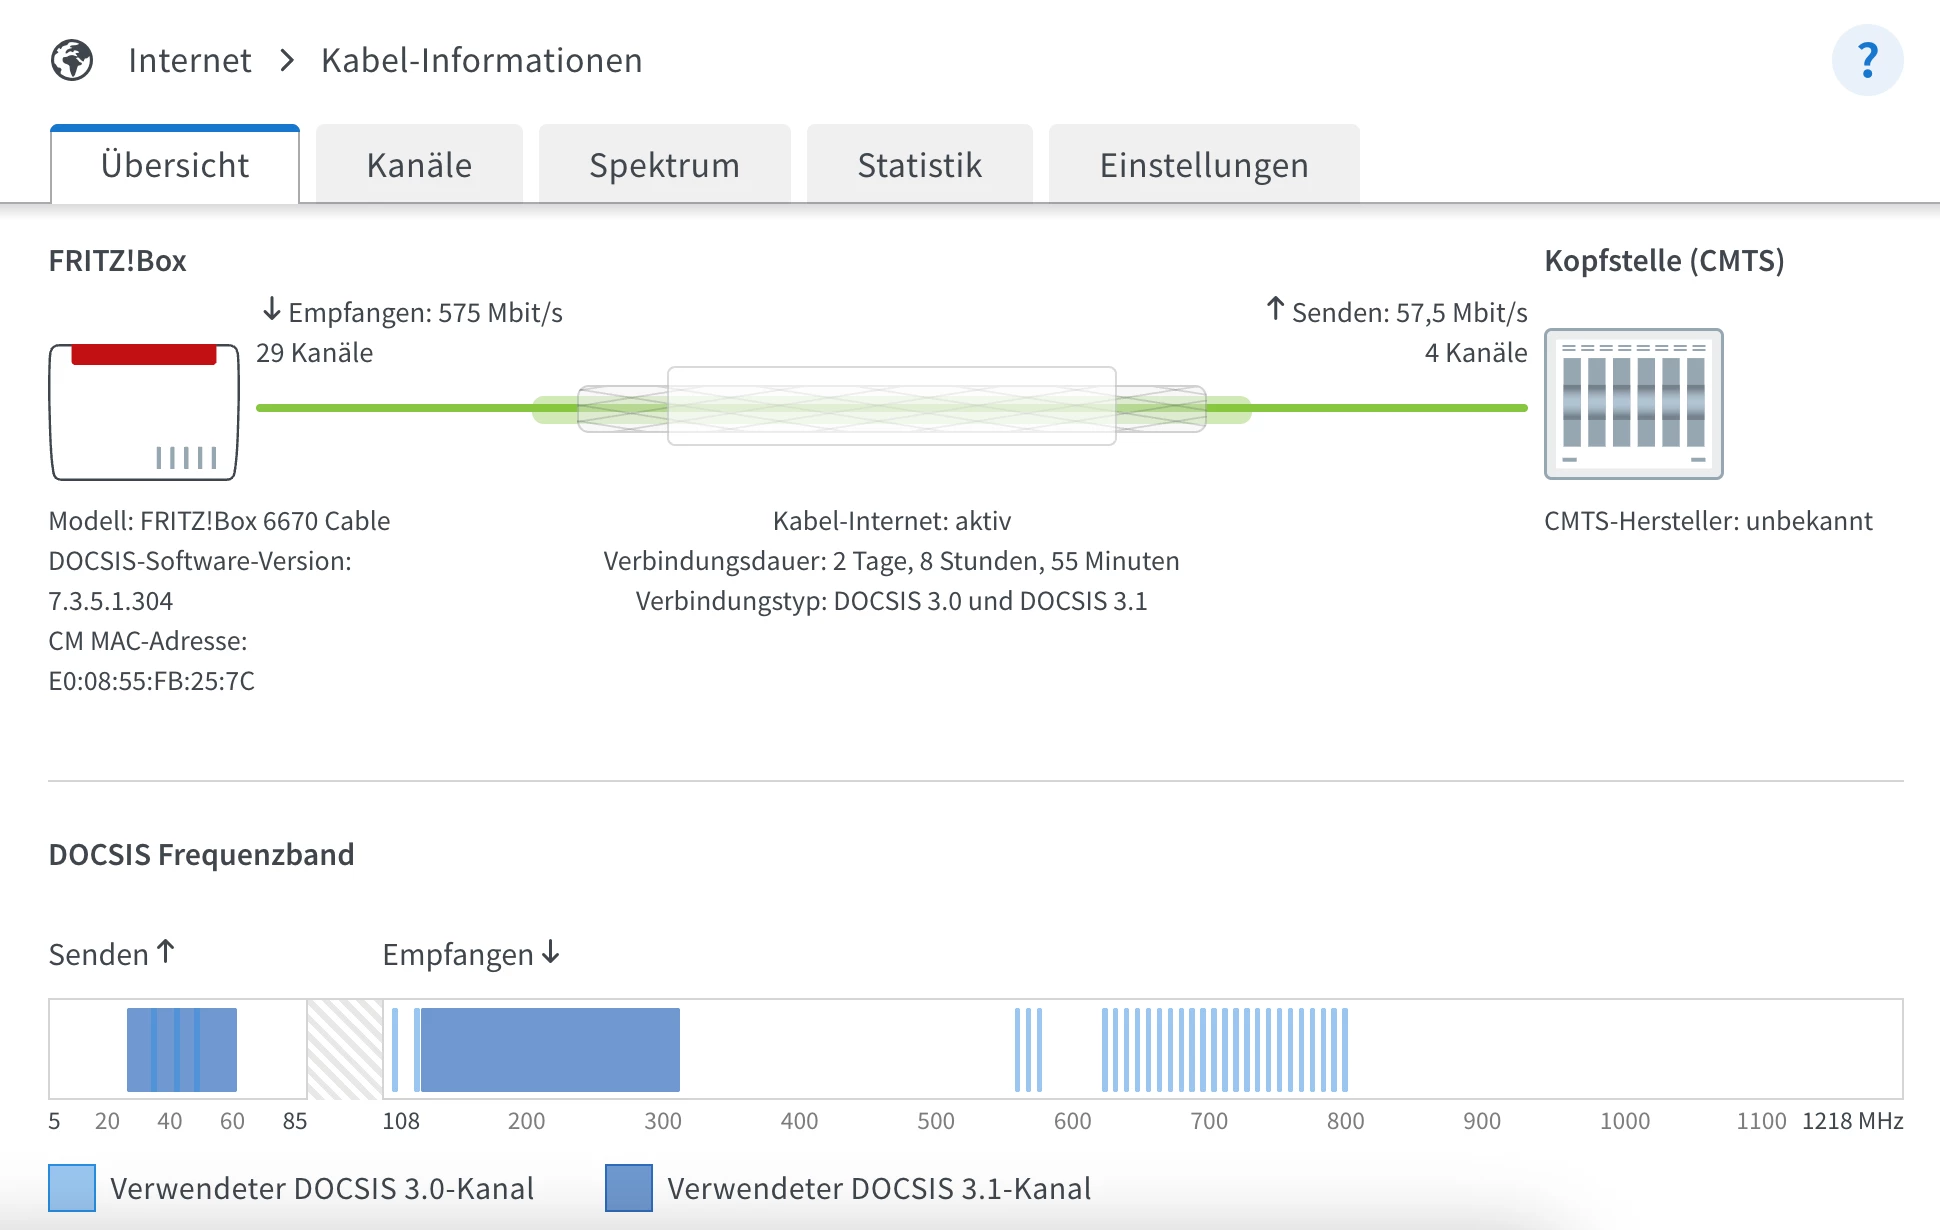The image size is (1940, 1230).
Task: Click the FRITZ!Box device illustration
Action: 144,412
